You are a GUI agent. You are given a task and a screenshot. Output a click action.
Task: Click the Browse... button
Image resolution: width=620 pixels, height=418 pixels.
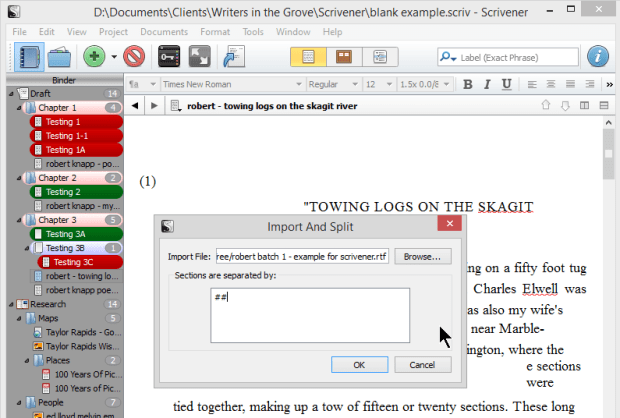click(422, 256)
